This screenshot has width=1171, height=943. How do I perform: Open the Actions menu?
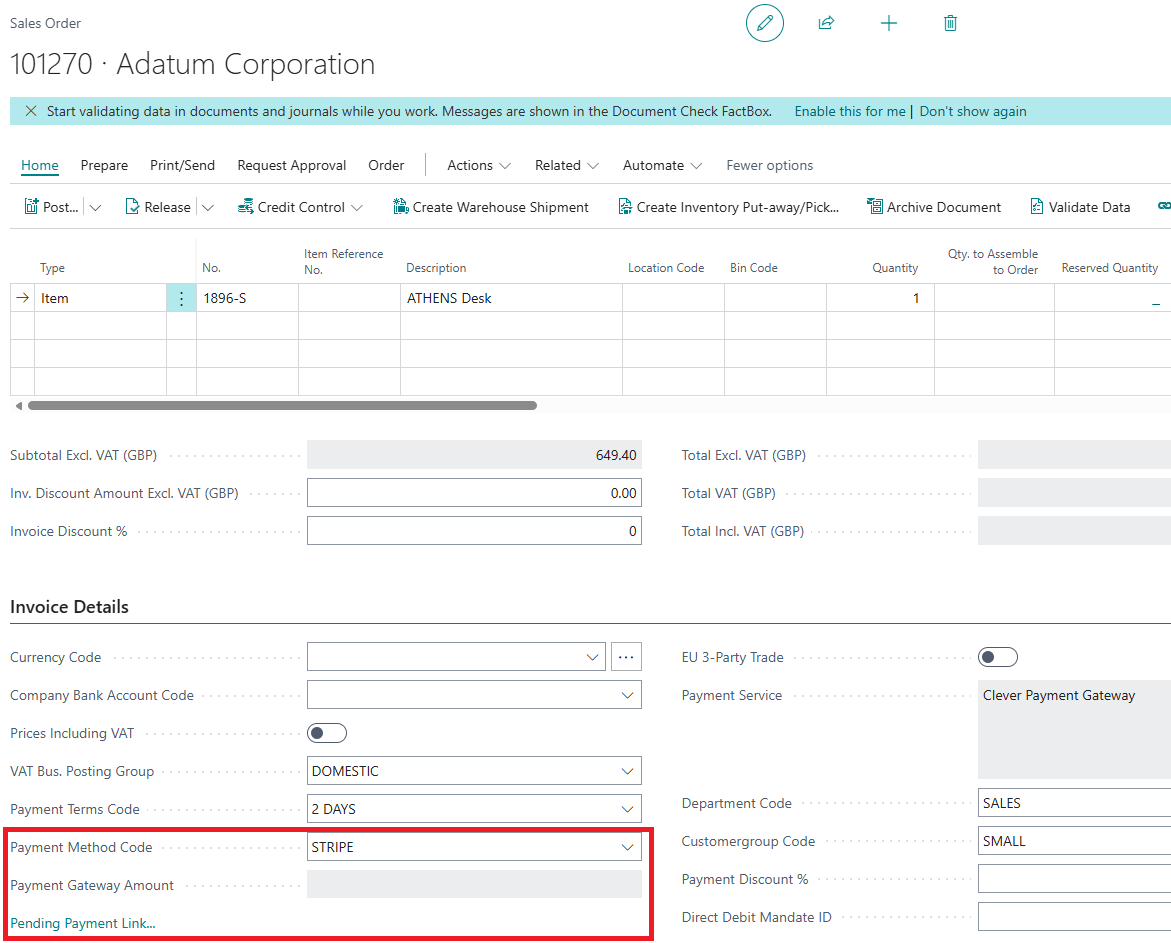point(478,165)
